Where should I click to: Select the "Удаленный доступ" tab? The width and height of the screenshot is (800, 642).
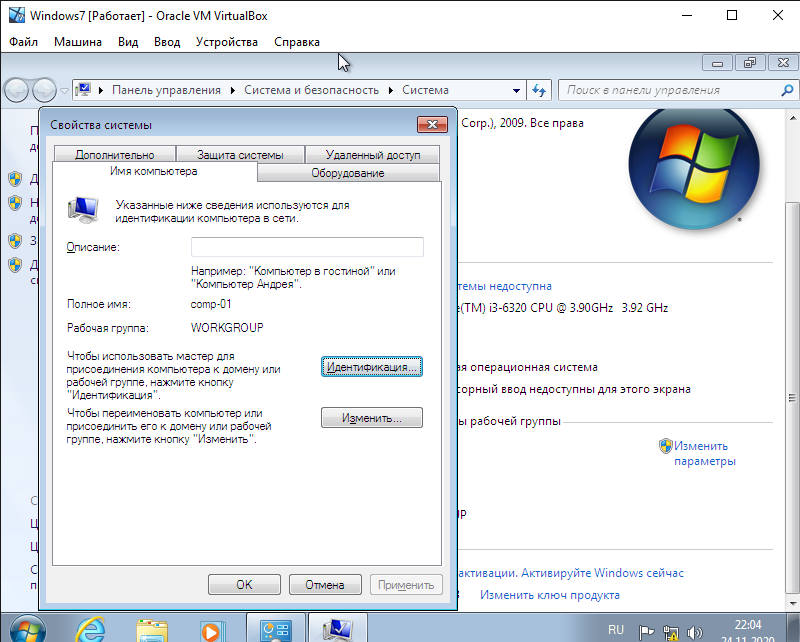[x=372, y=155]
